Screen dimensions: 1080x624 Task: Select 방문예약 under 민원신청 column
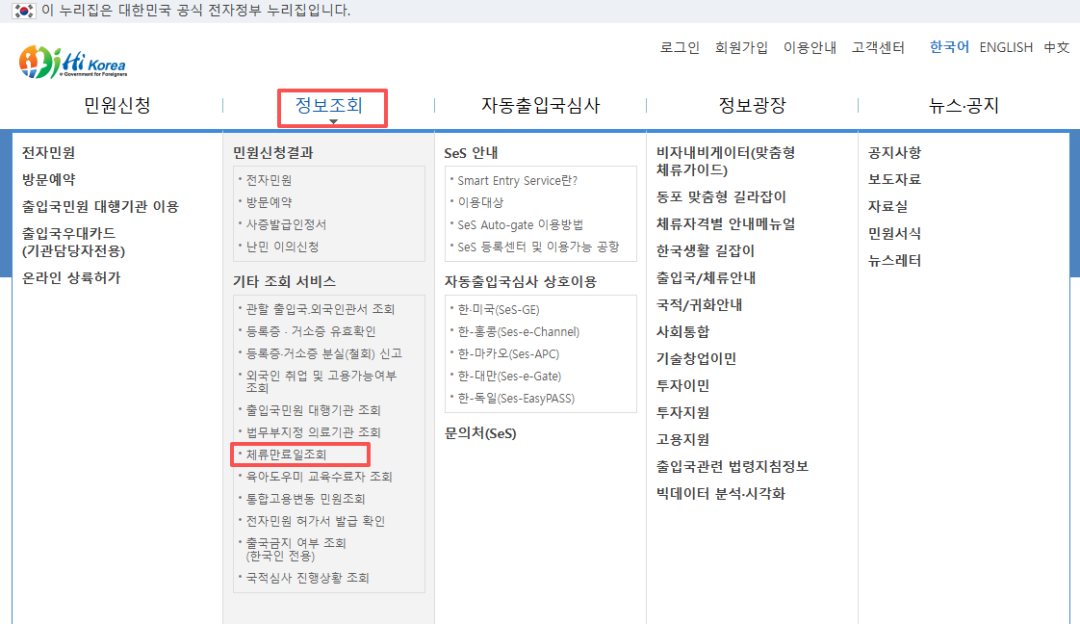point(48,179)
